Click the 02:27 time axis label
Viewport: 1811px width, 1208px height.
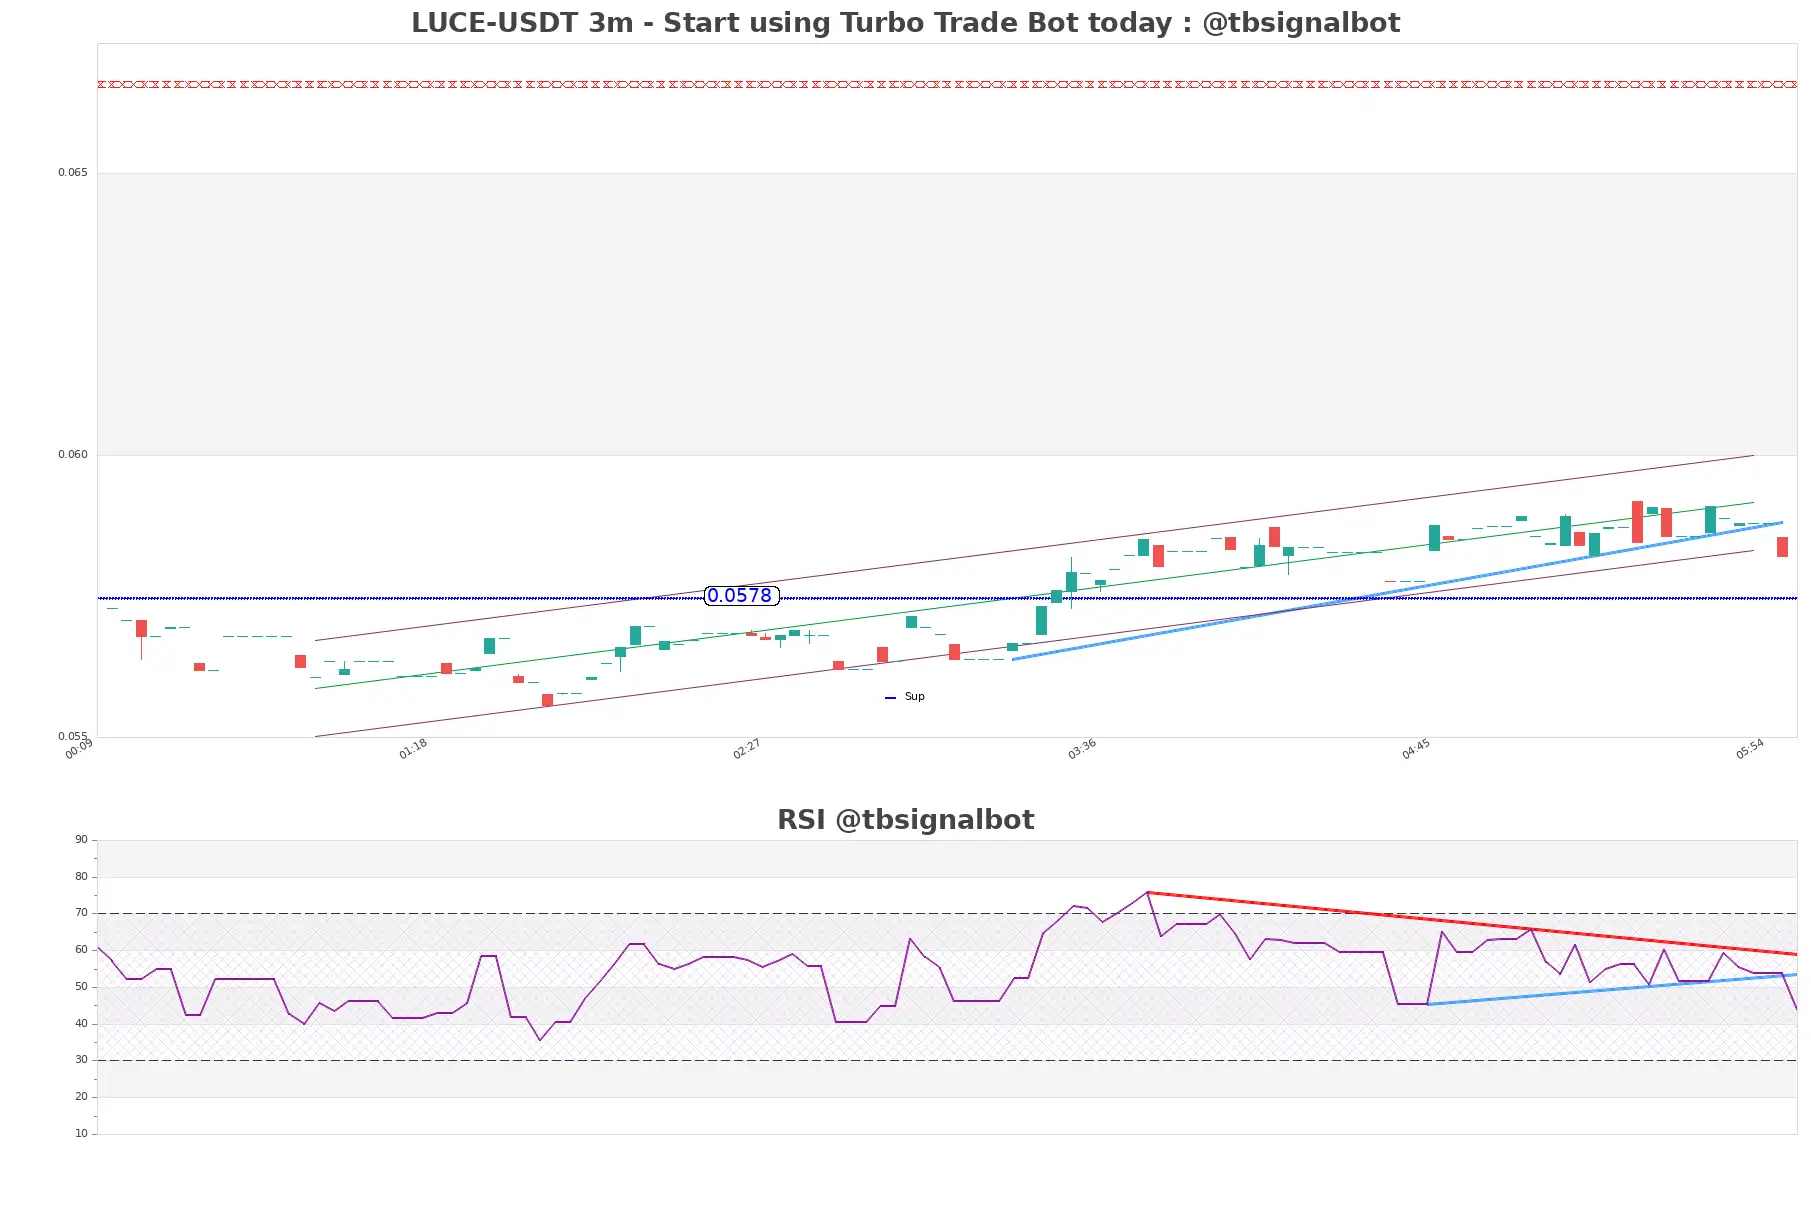click(747, 749)
